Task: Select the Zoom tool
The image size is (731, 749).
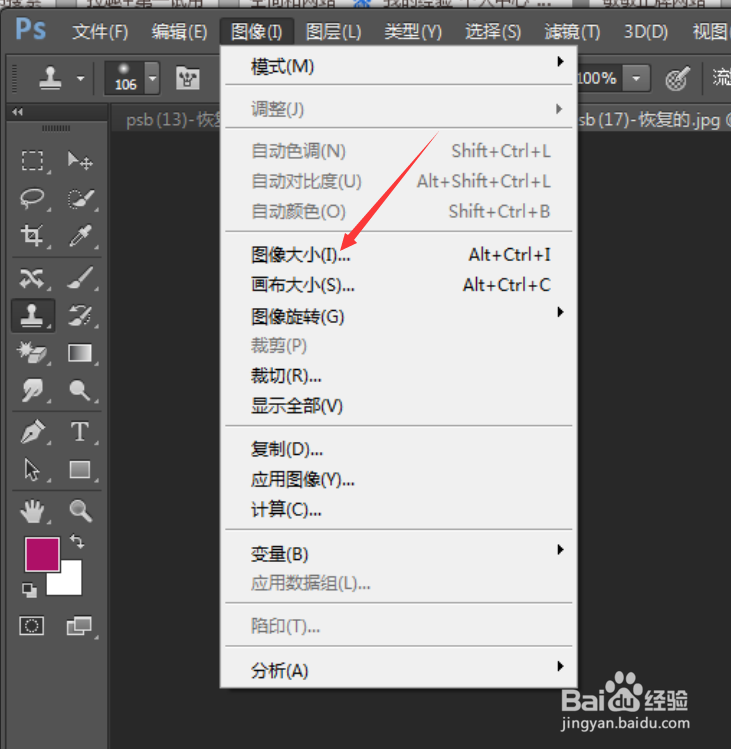Action: 80,511
